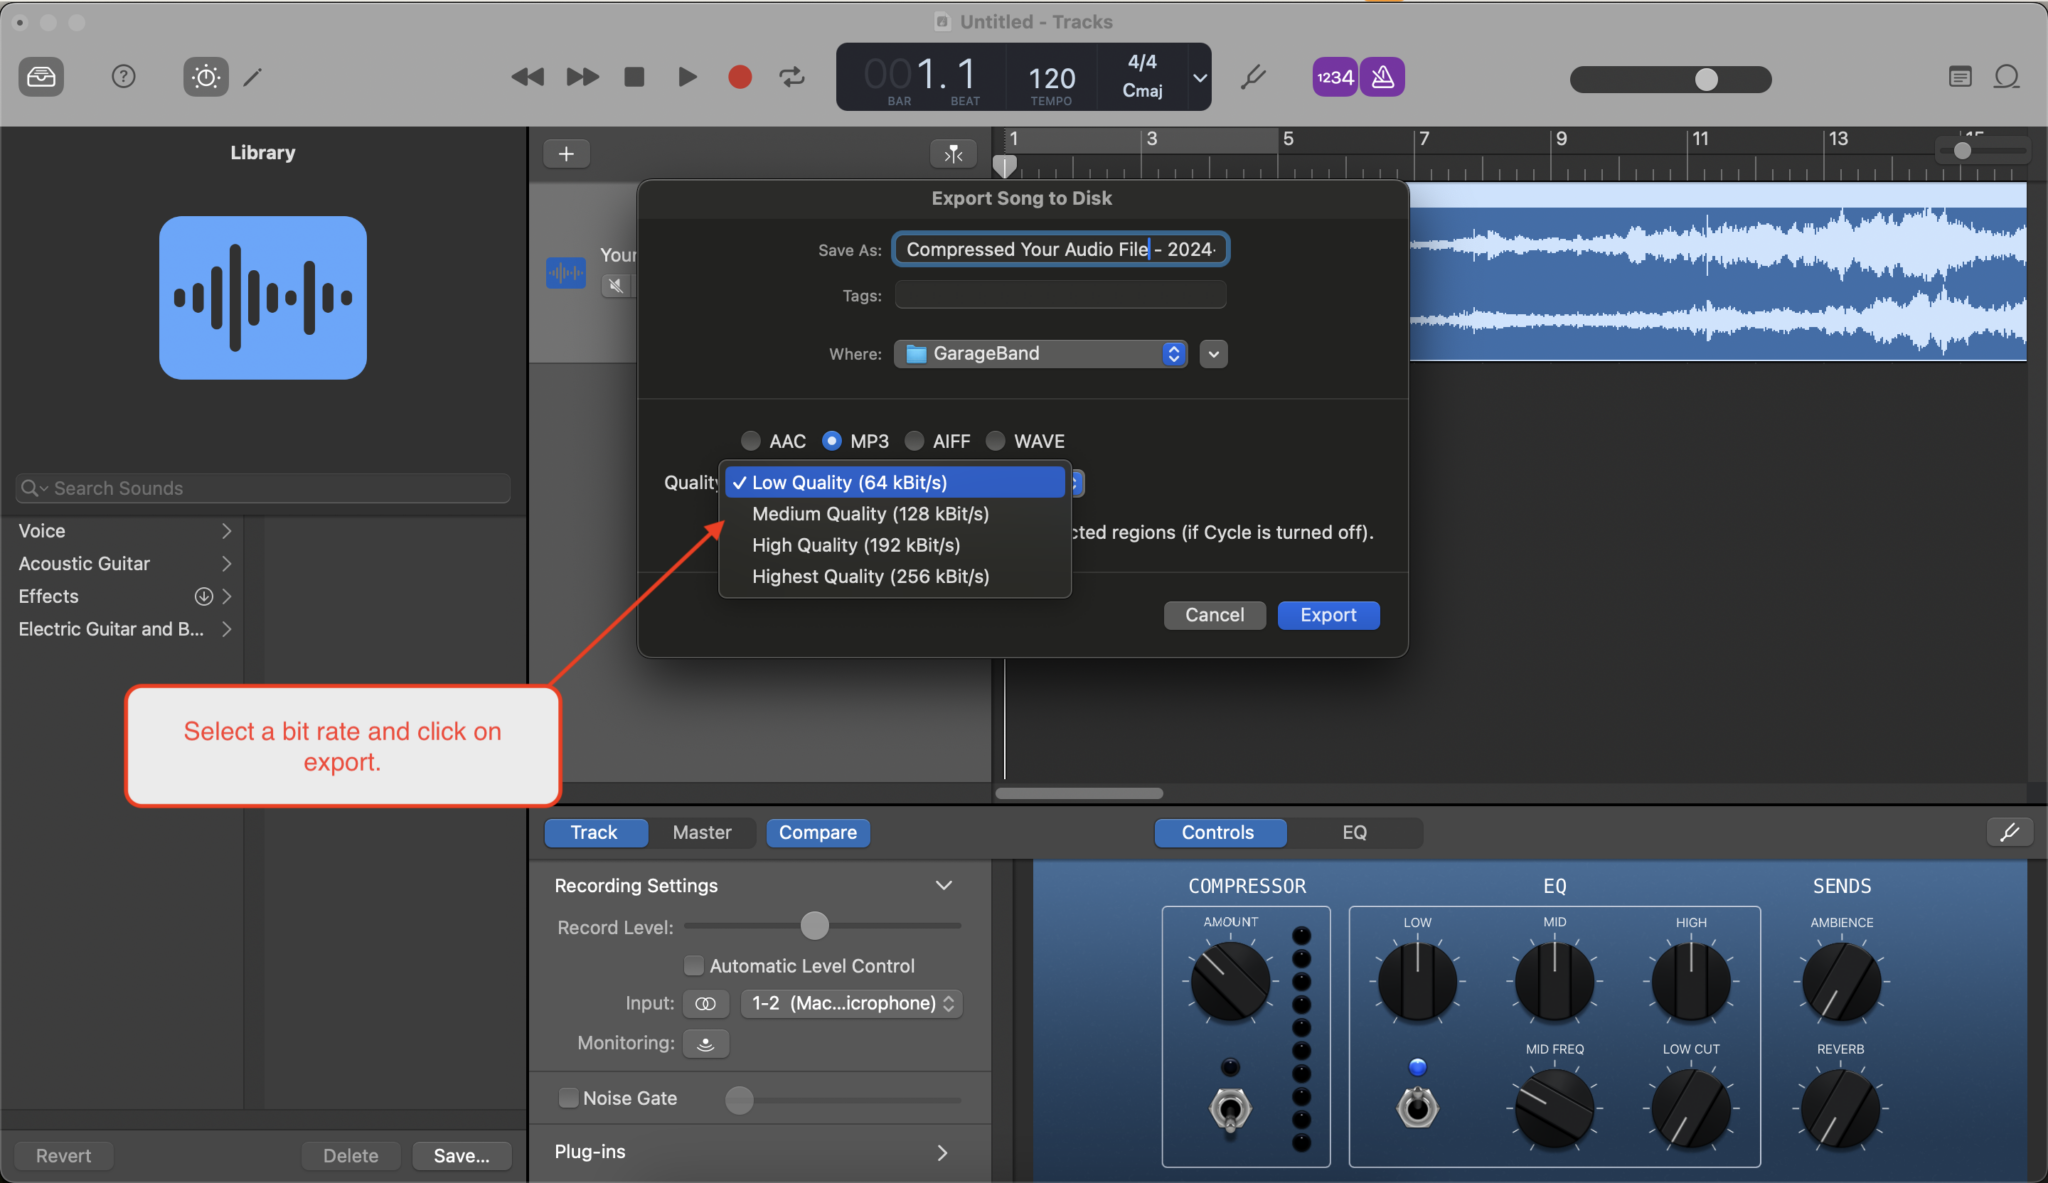This screenshot has width=2048, height=1183.
Task: Open the Tuner fork icon
Action: click(1253, 77)
